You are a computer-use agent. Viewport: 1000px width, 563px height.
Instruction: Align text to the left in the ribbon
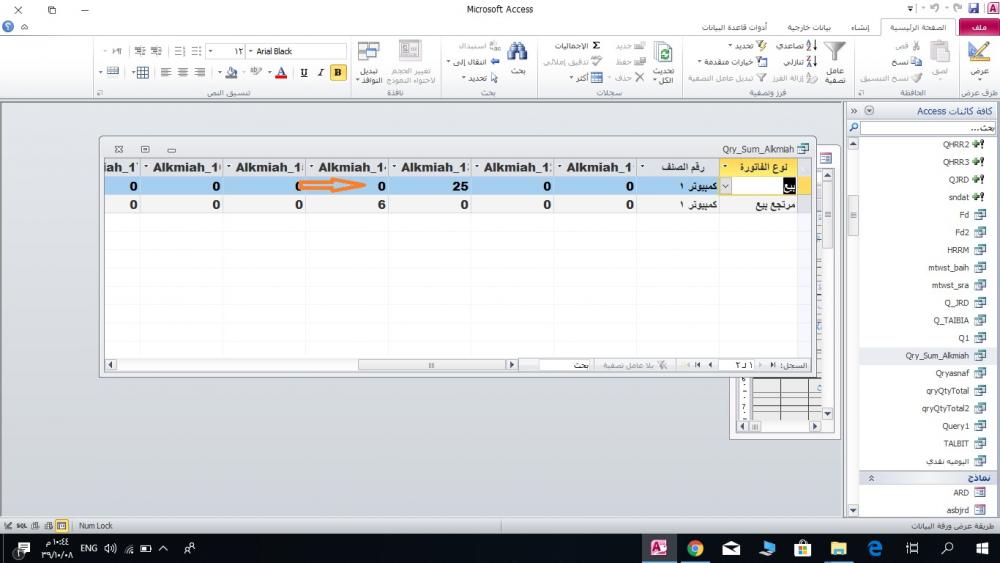[x=166, y=73]
